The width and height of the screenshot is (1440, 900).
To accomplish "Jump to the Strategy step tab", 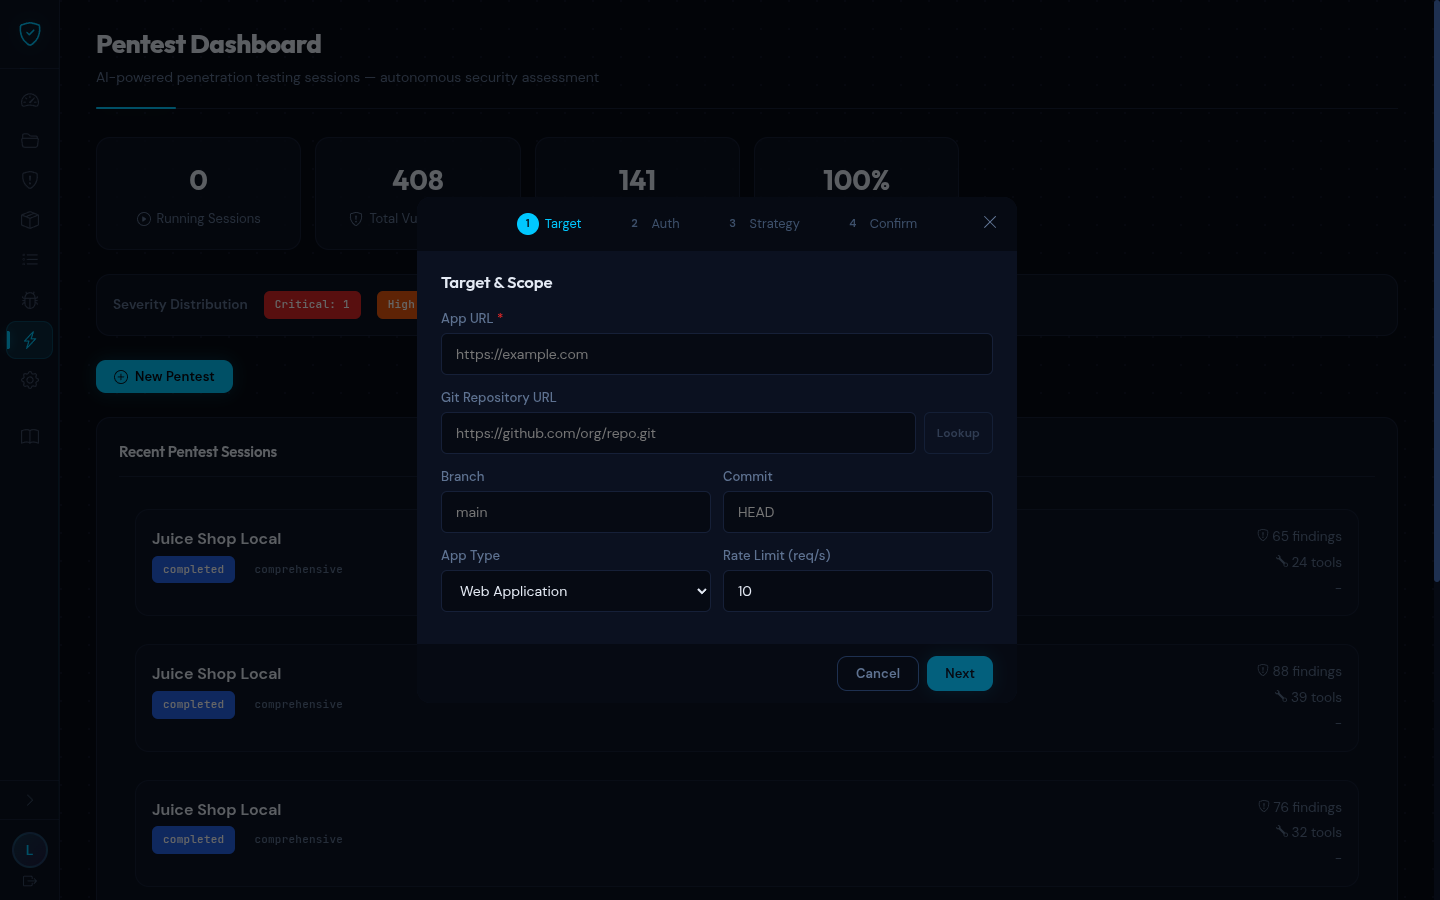I will pyautogui.click(x=764, y=224).
